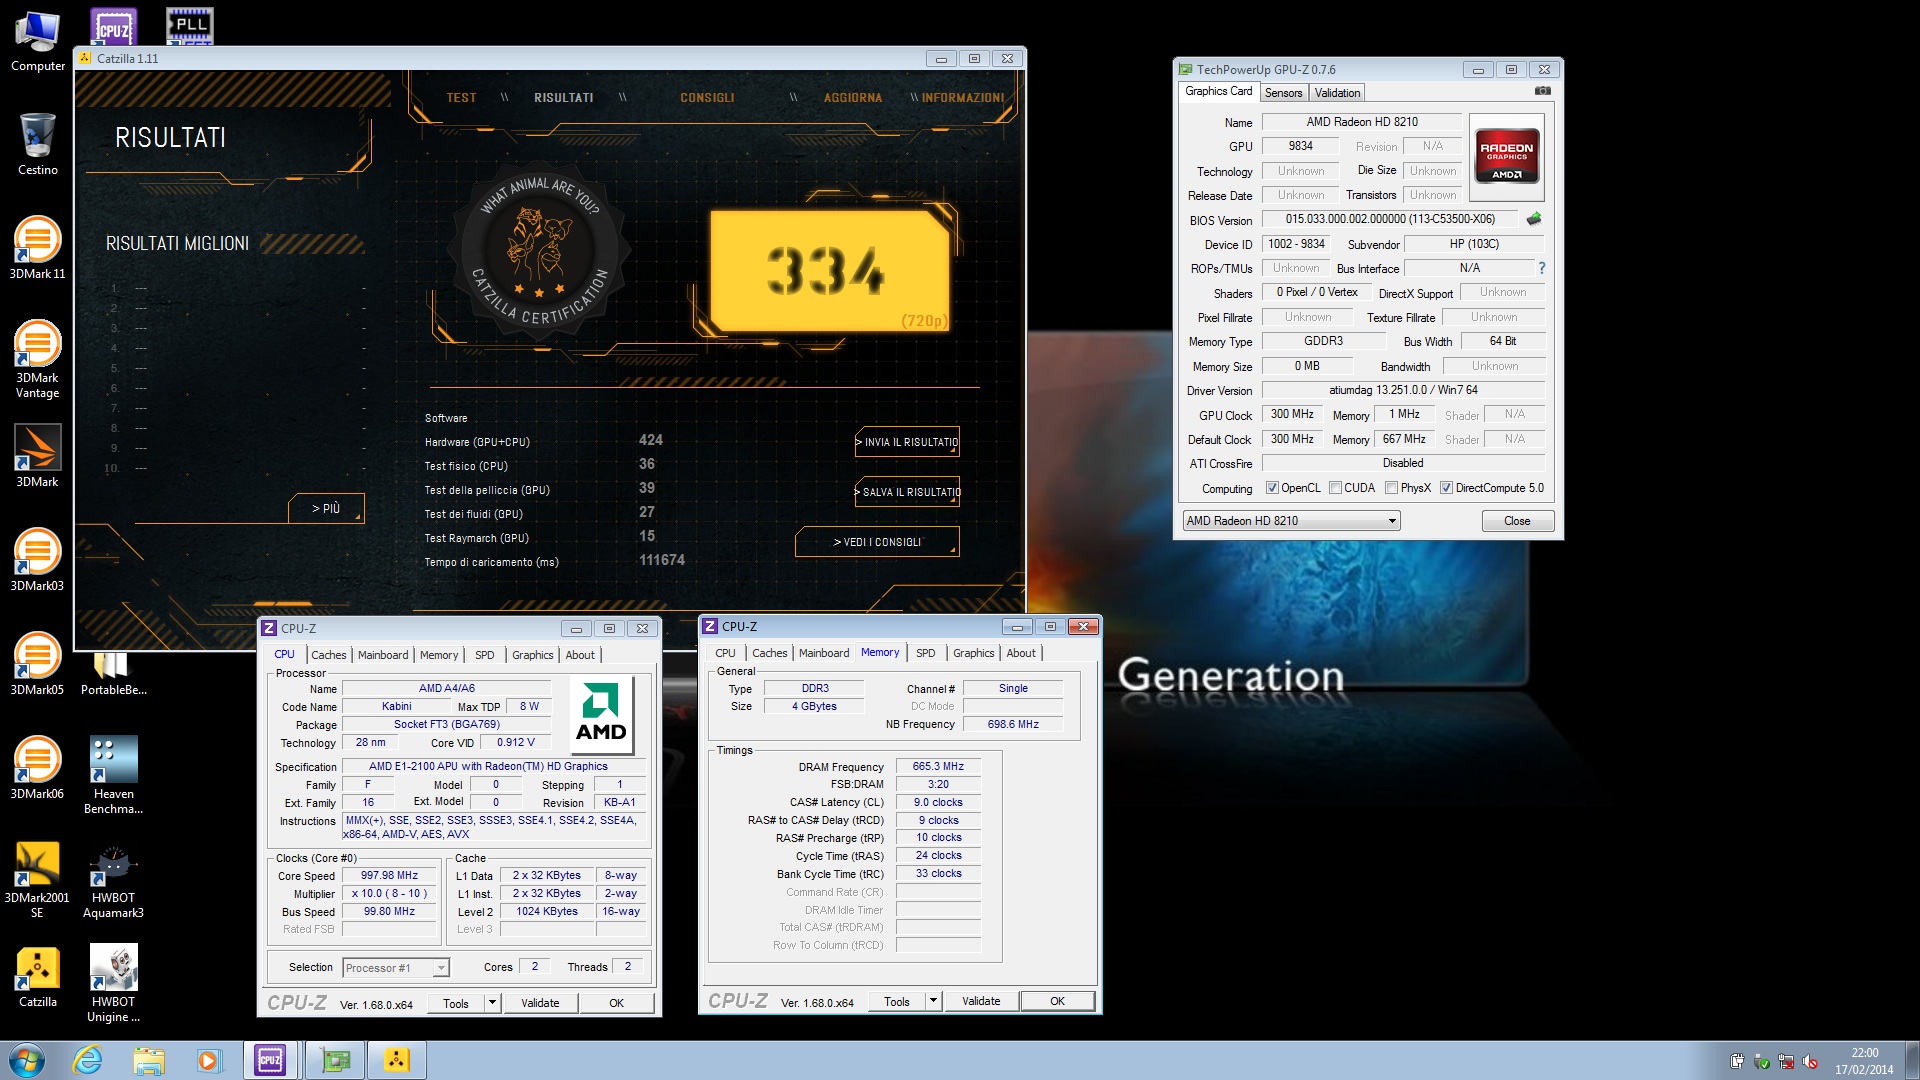Image resolution: width=1920 pixels, height=1080 pixels.
Task: Click the BIOS Version field in GPU-Z
Action: [x=1390, y=219]
